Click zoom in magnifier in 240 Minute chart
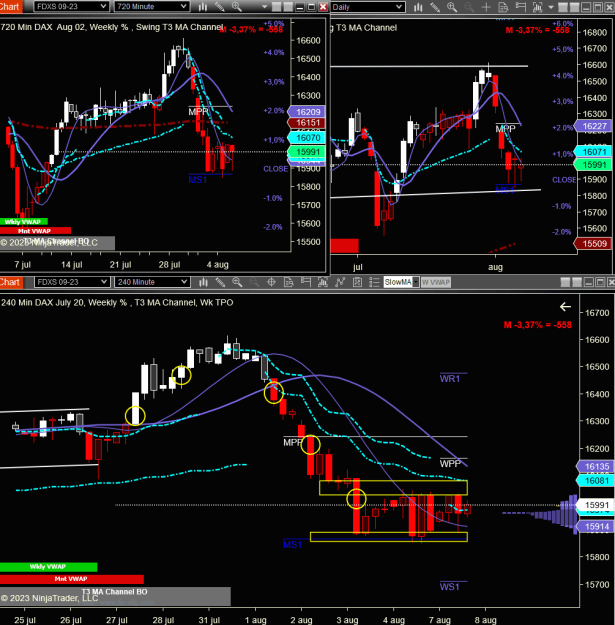The image size is (615, 625). click(x=237, y=282)
